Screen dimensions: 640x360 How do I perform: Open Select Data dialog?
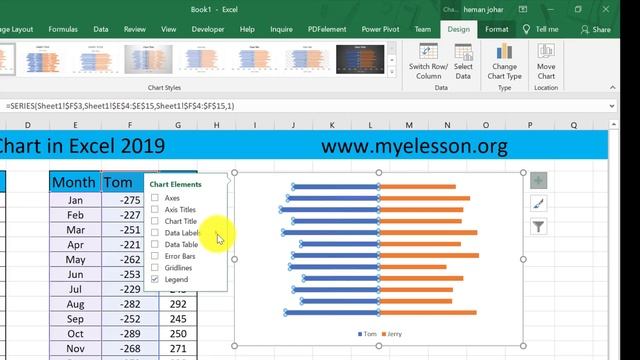[x=463, y=61]
